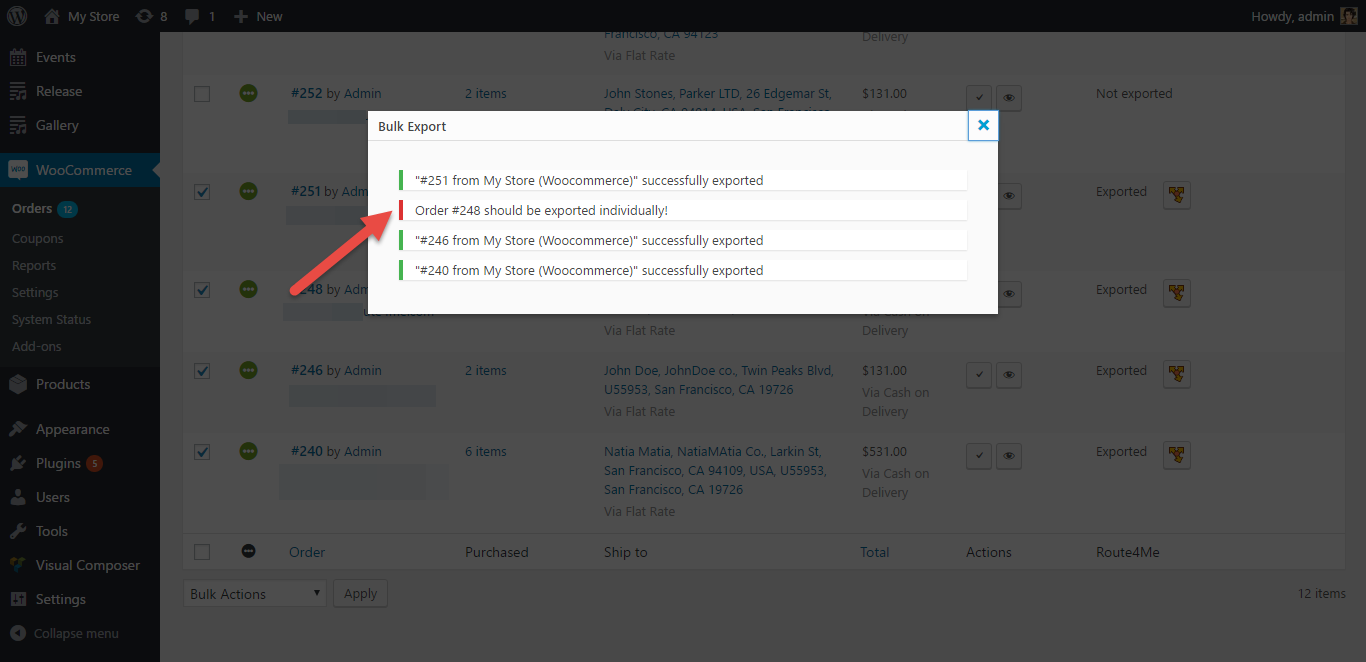Open the updates icon showing 8

pos(151,16)
